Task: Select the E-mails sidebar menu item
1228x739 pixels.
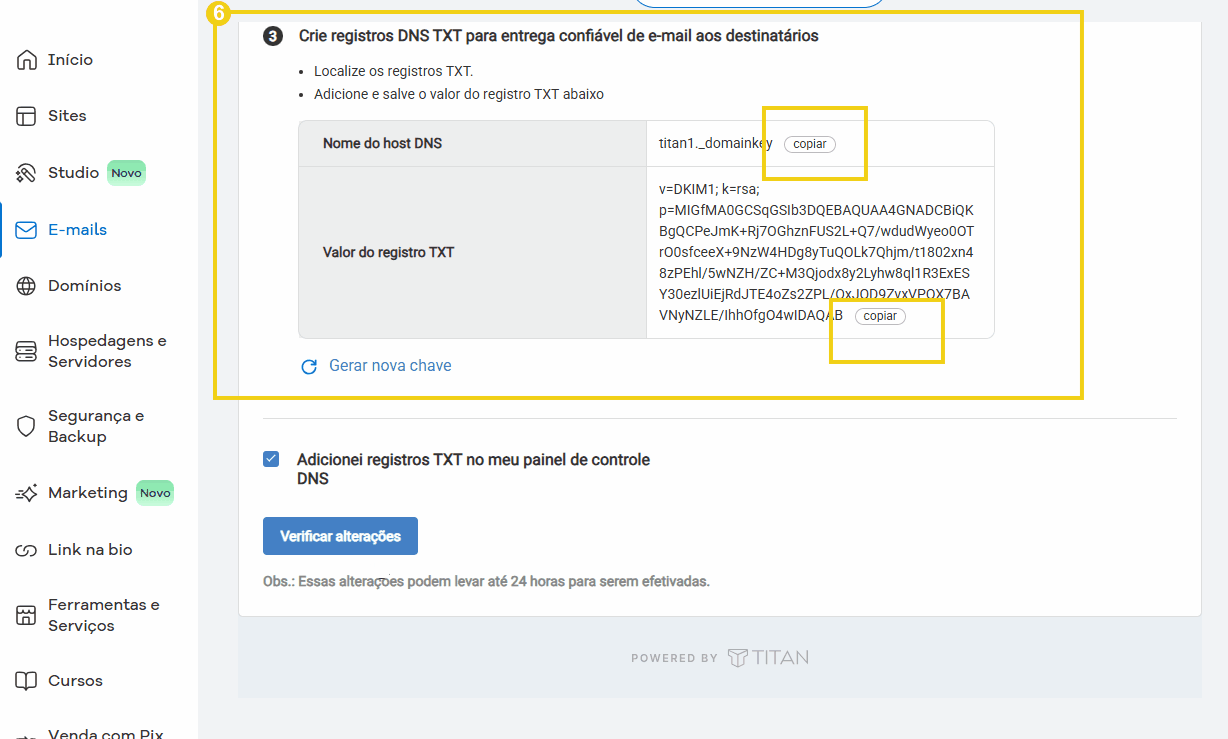Action: point(78,229)
